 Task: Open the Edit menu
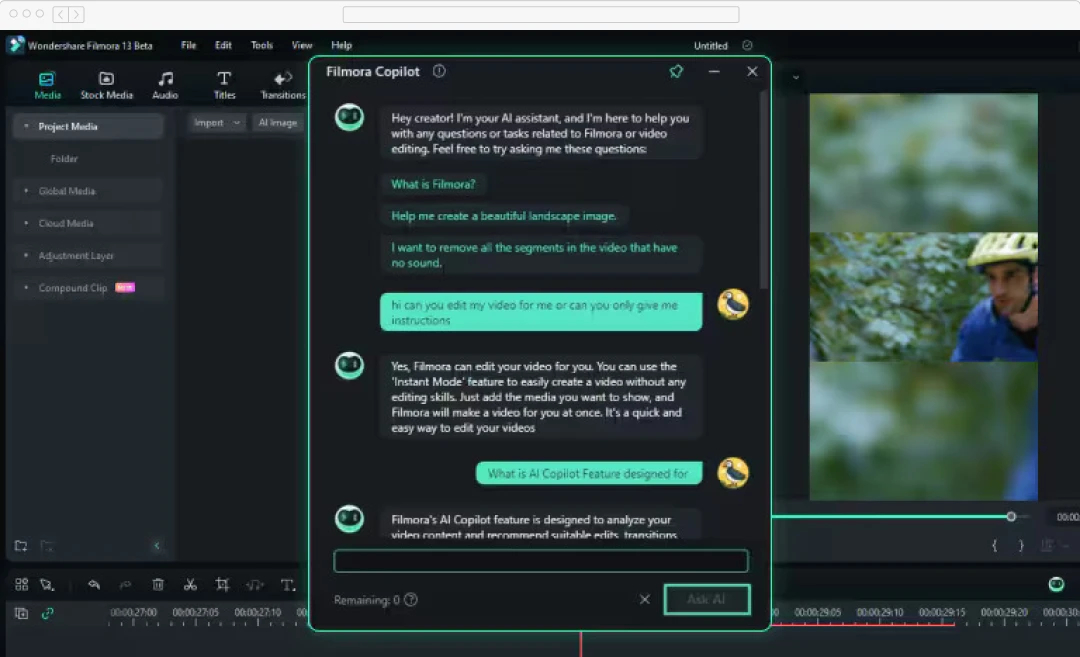(223, 45)
